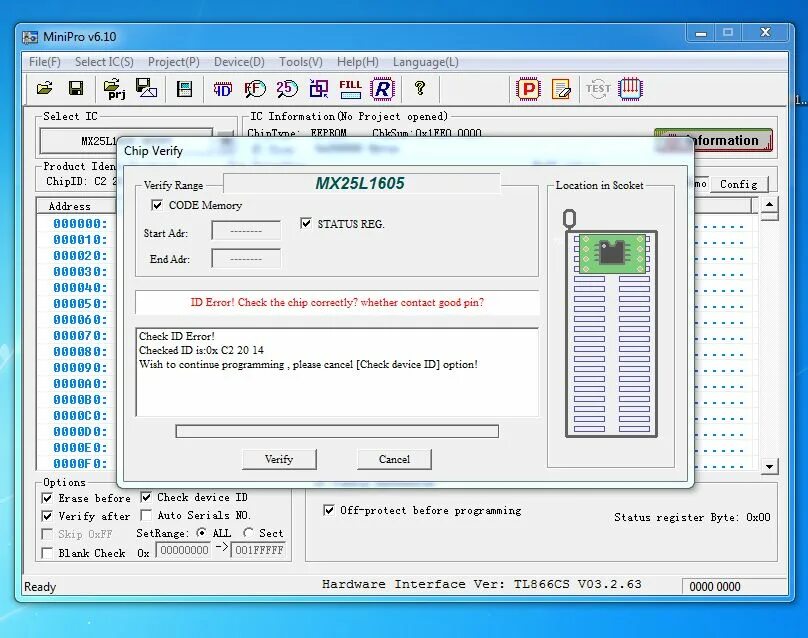Open the Project(P) menu

point(174,62)
